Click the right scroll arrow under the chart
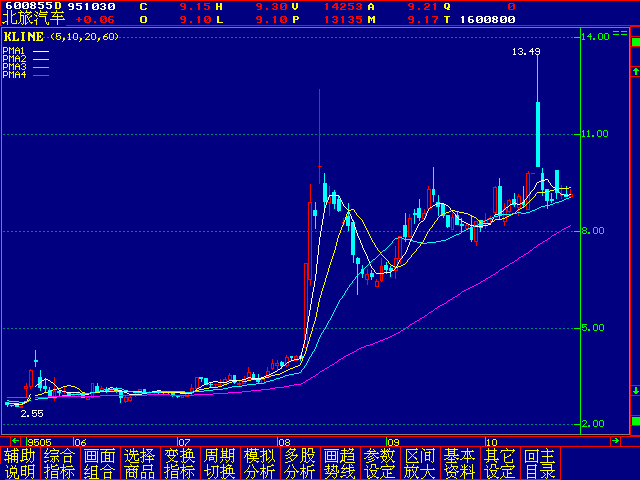 pyautogui.click(x=617, y=440)
